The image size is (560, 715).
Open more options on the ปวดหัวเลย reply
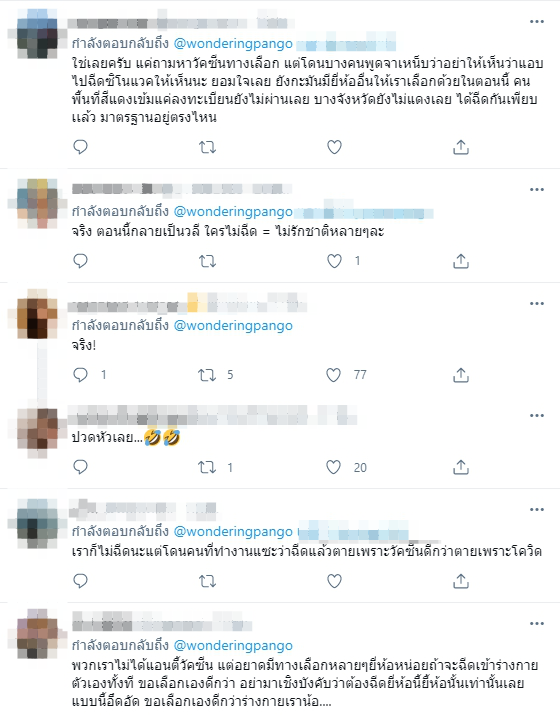[x=537, y=415]
